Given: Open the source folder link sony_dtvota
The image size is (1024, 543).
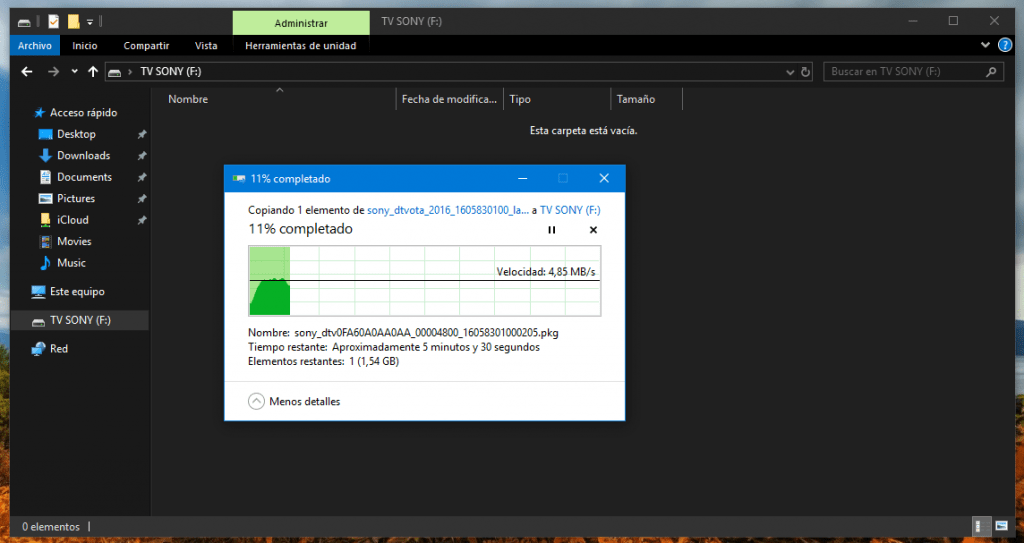Looking at the screenshot, I should click(446, 210).
